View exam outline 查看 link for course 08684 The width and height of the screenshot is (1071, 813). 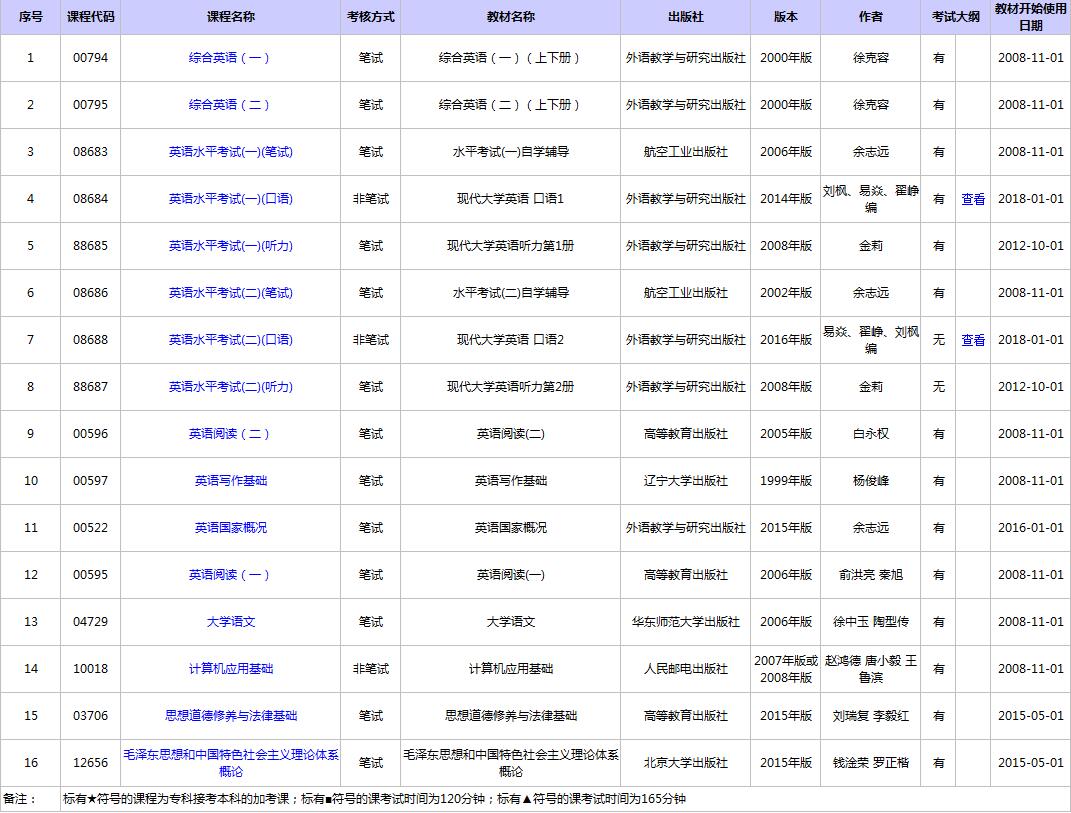pyautogui.click(x=972, y=199)
